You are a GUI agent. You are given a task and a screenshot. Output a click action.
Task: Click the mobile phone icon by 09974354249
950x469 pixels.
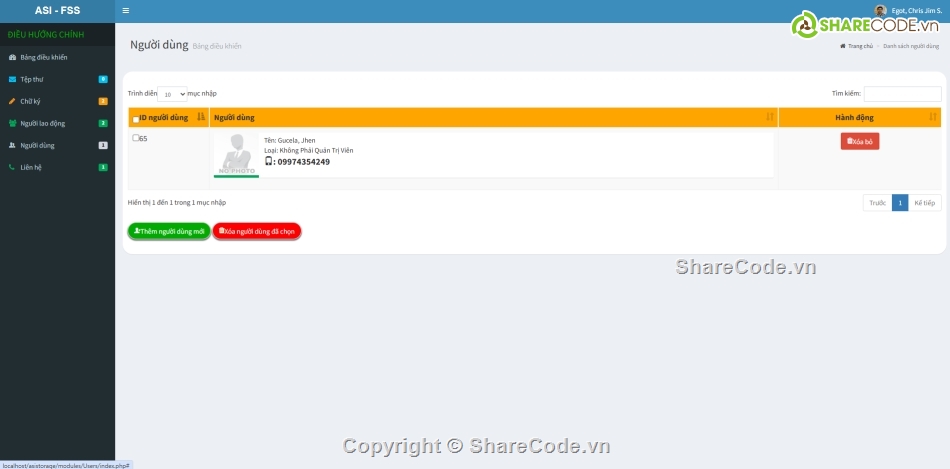click(268, 161)
